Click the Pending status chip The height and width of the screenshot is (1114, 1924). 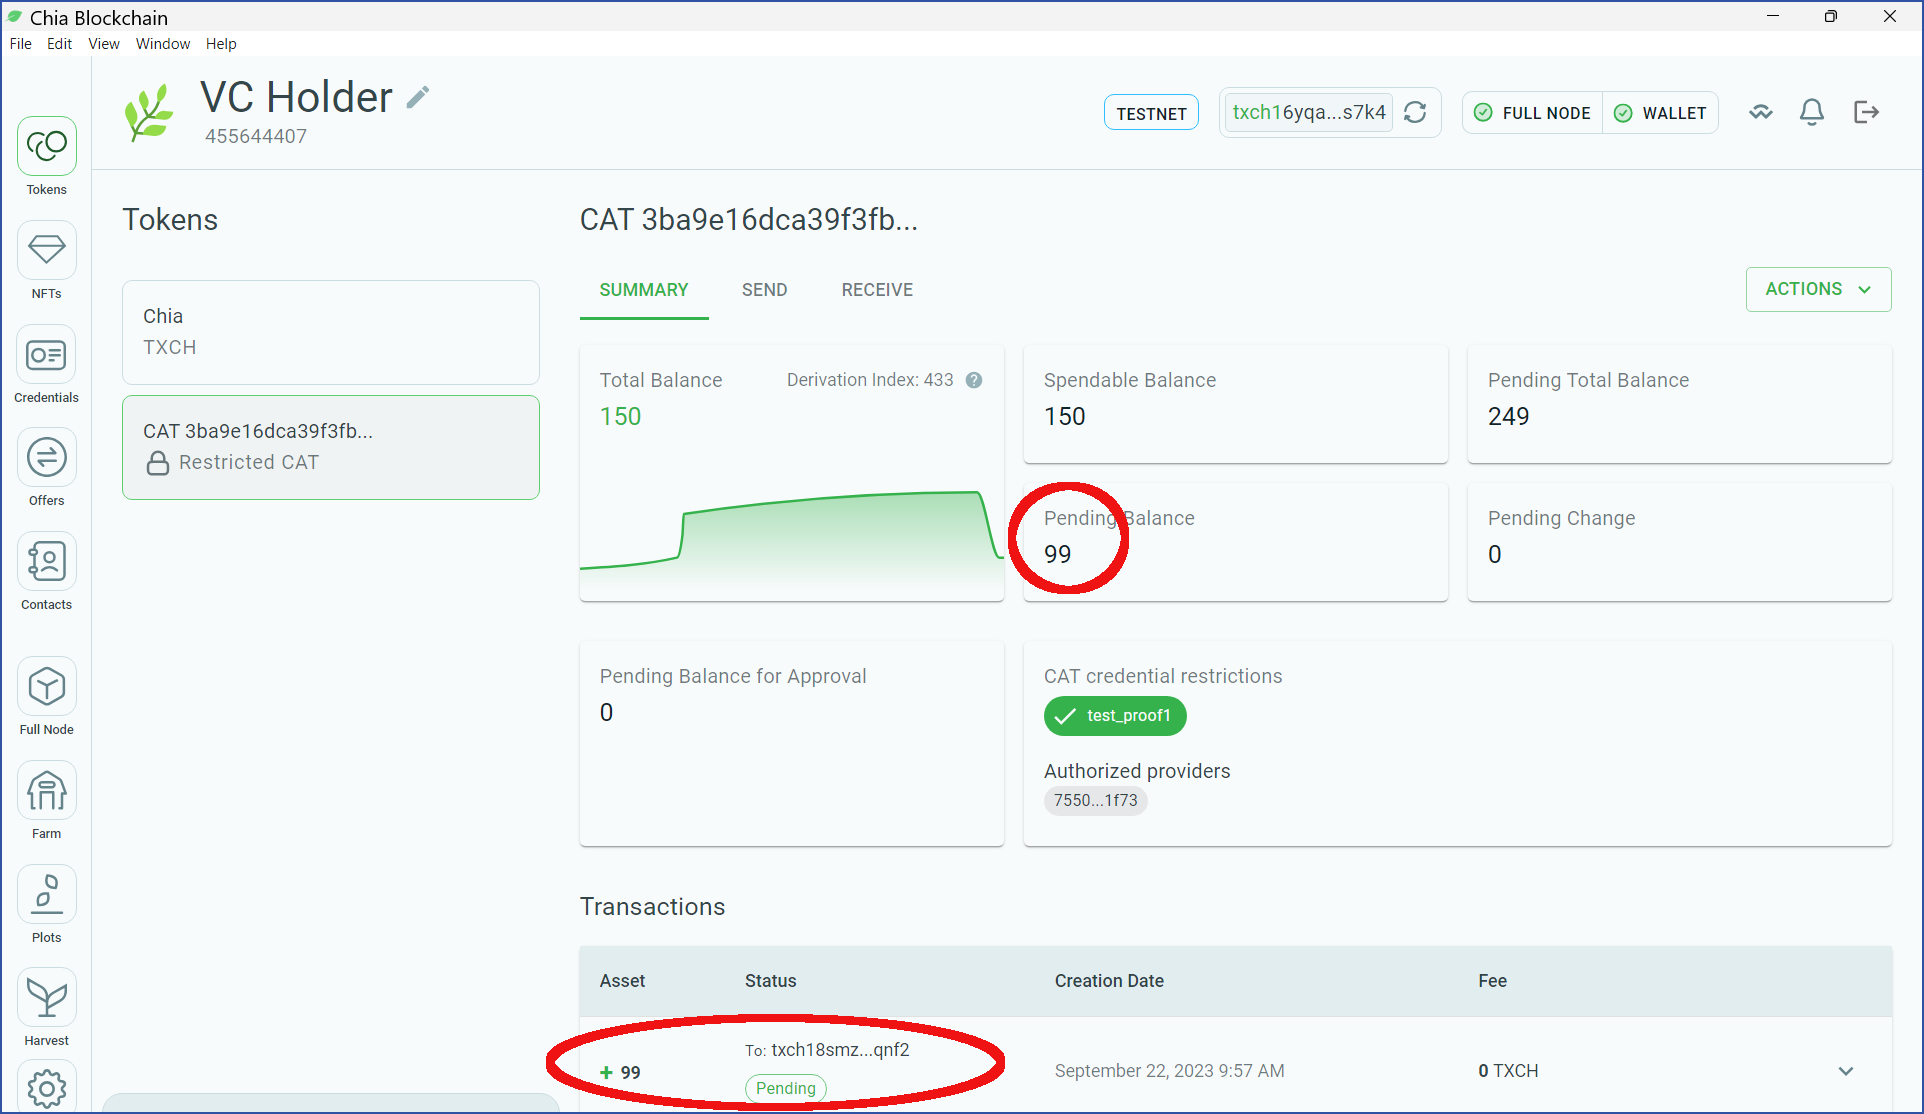coord(786,1088)
